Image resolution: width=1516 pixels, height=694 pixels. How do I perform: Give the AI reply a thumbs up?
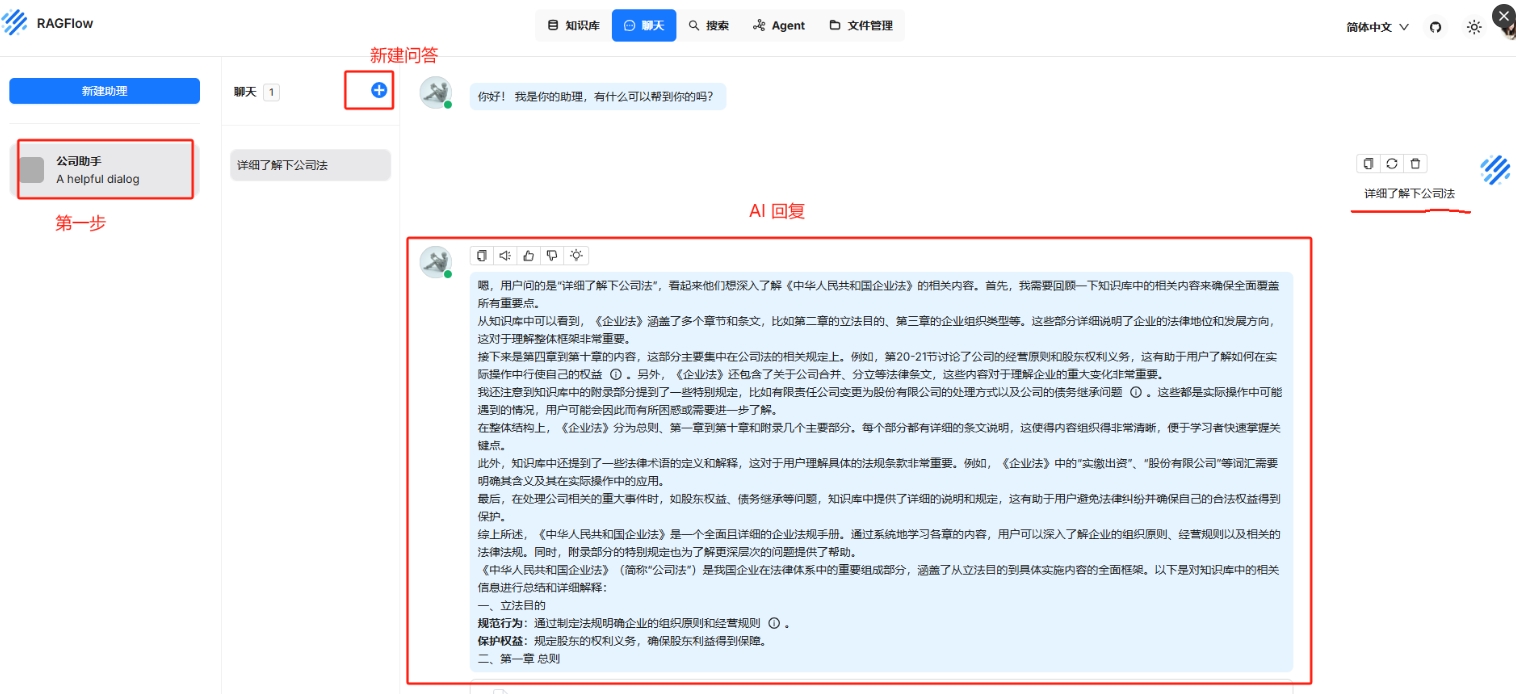tap(529, 256)
